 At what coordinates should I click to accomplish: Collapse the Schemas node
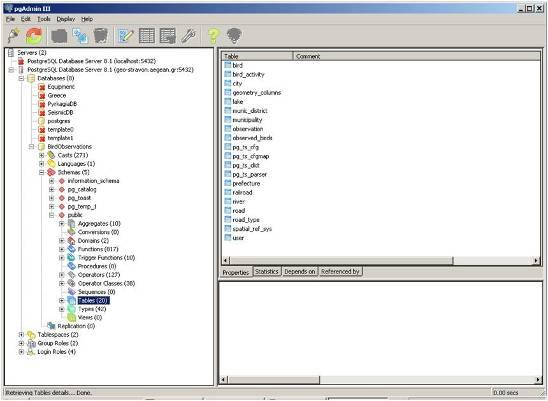pyautogui.click(x=42, y=172)
